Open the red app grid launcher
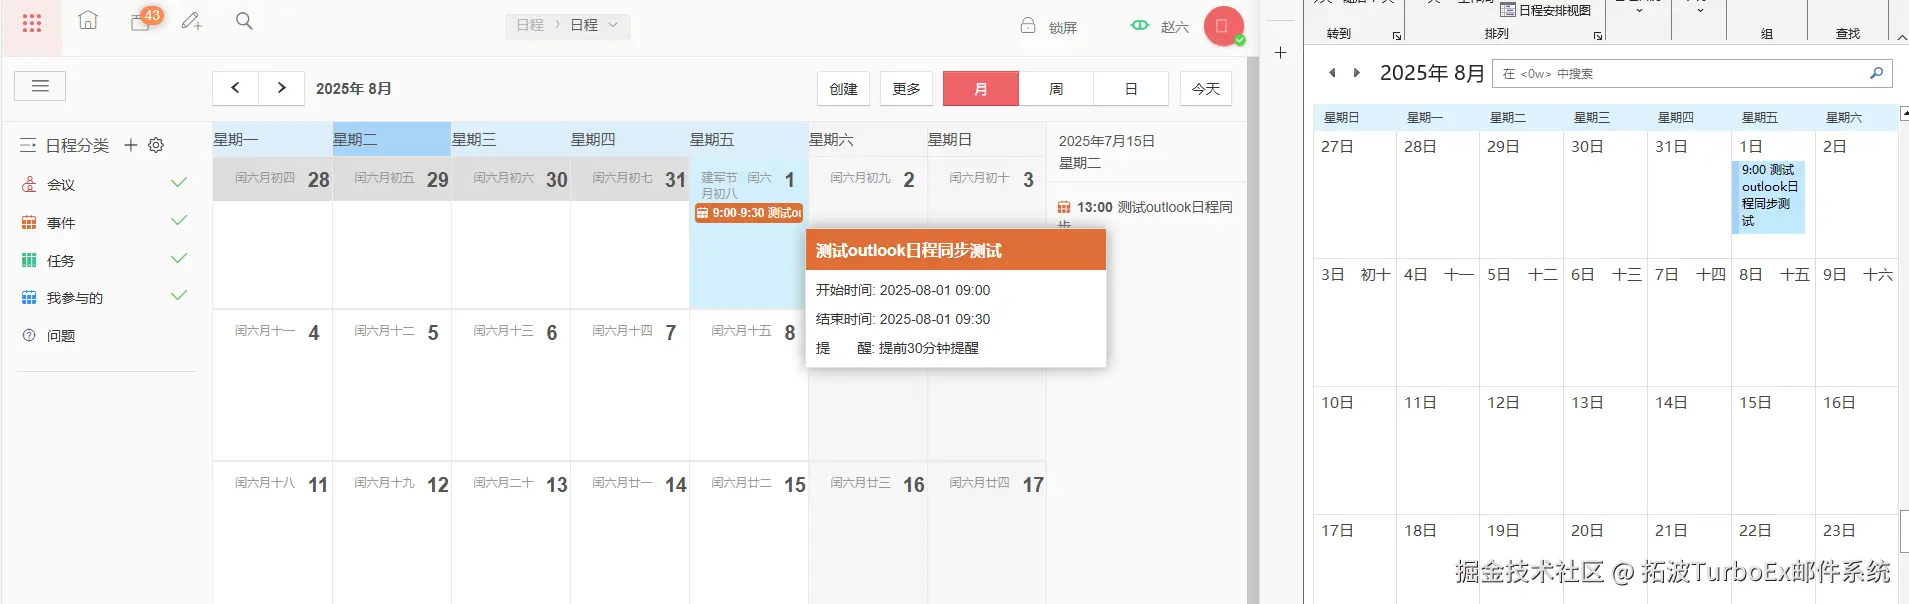 (x=31, y=23)
